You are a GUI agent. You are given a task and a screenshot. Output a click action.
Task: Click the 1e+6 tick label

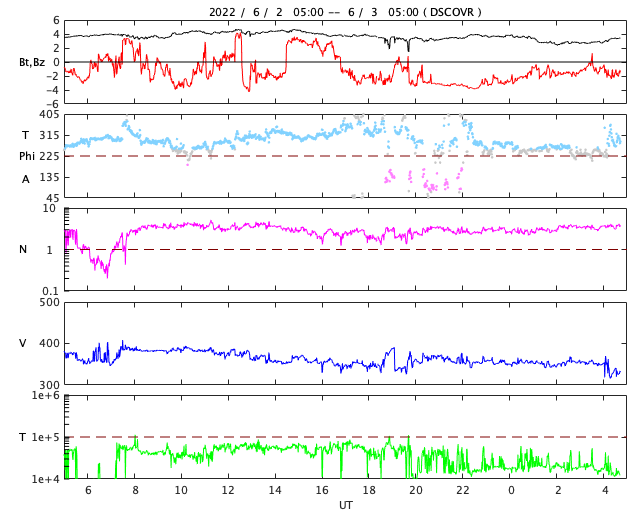tap(46, 396)
